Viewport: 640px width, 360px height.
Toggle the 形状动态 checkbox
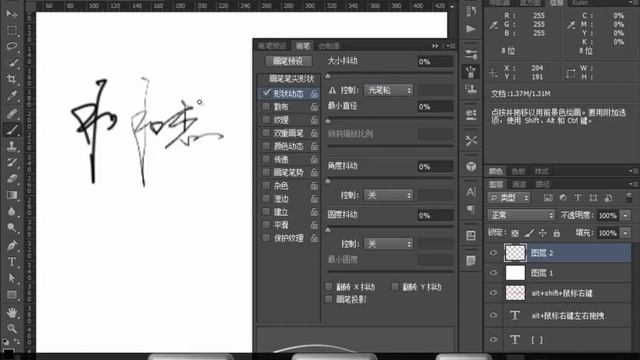point(267,93)
